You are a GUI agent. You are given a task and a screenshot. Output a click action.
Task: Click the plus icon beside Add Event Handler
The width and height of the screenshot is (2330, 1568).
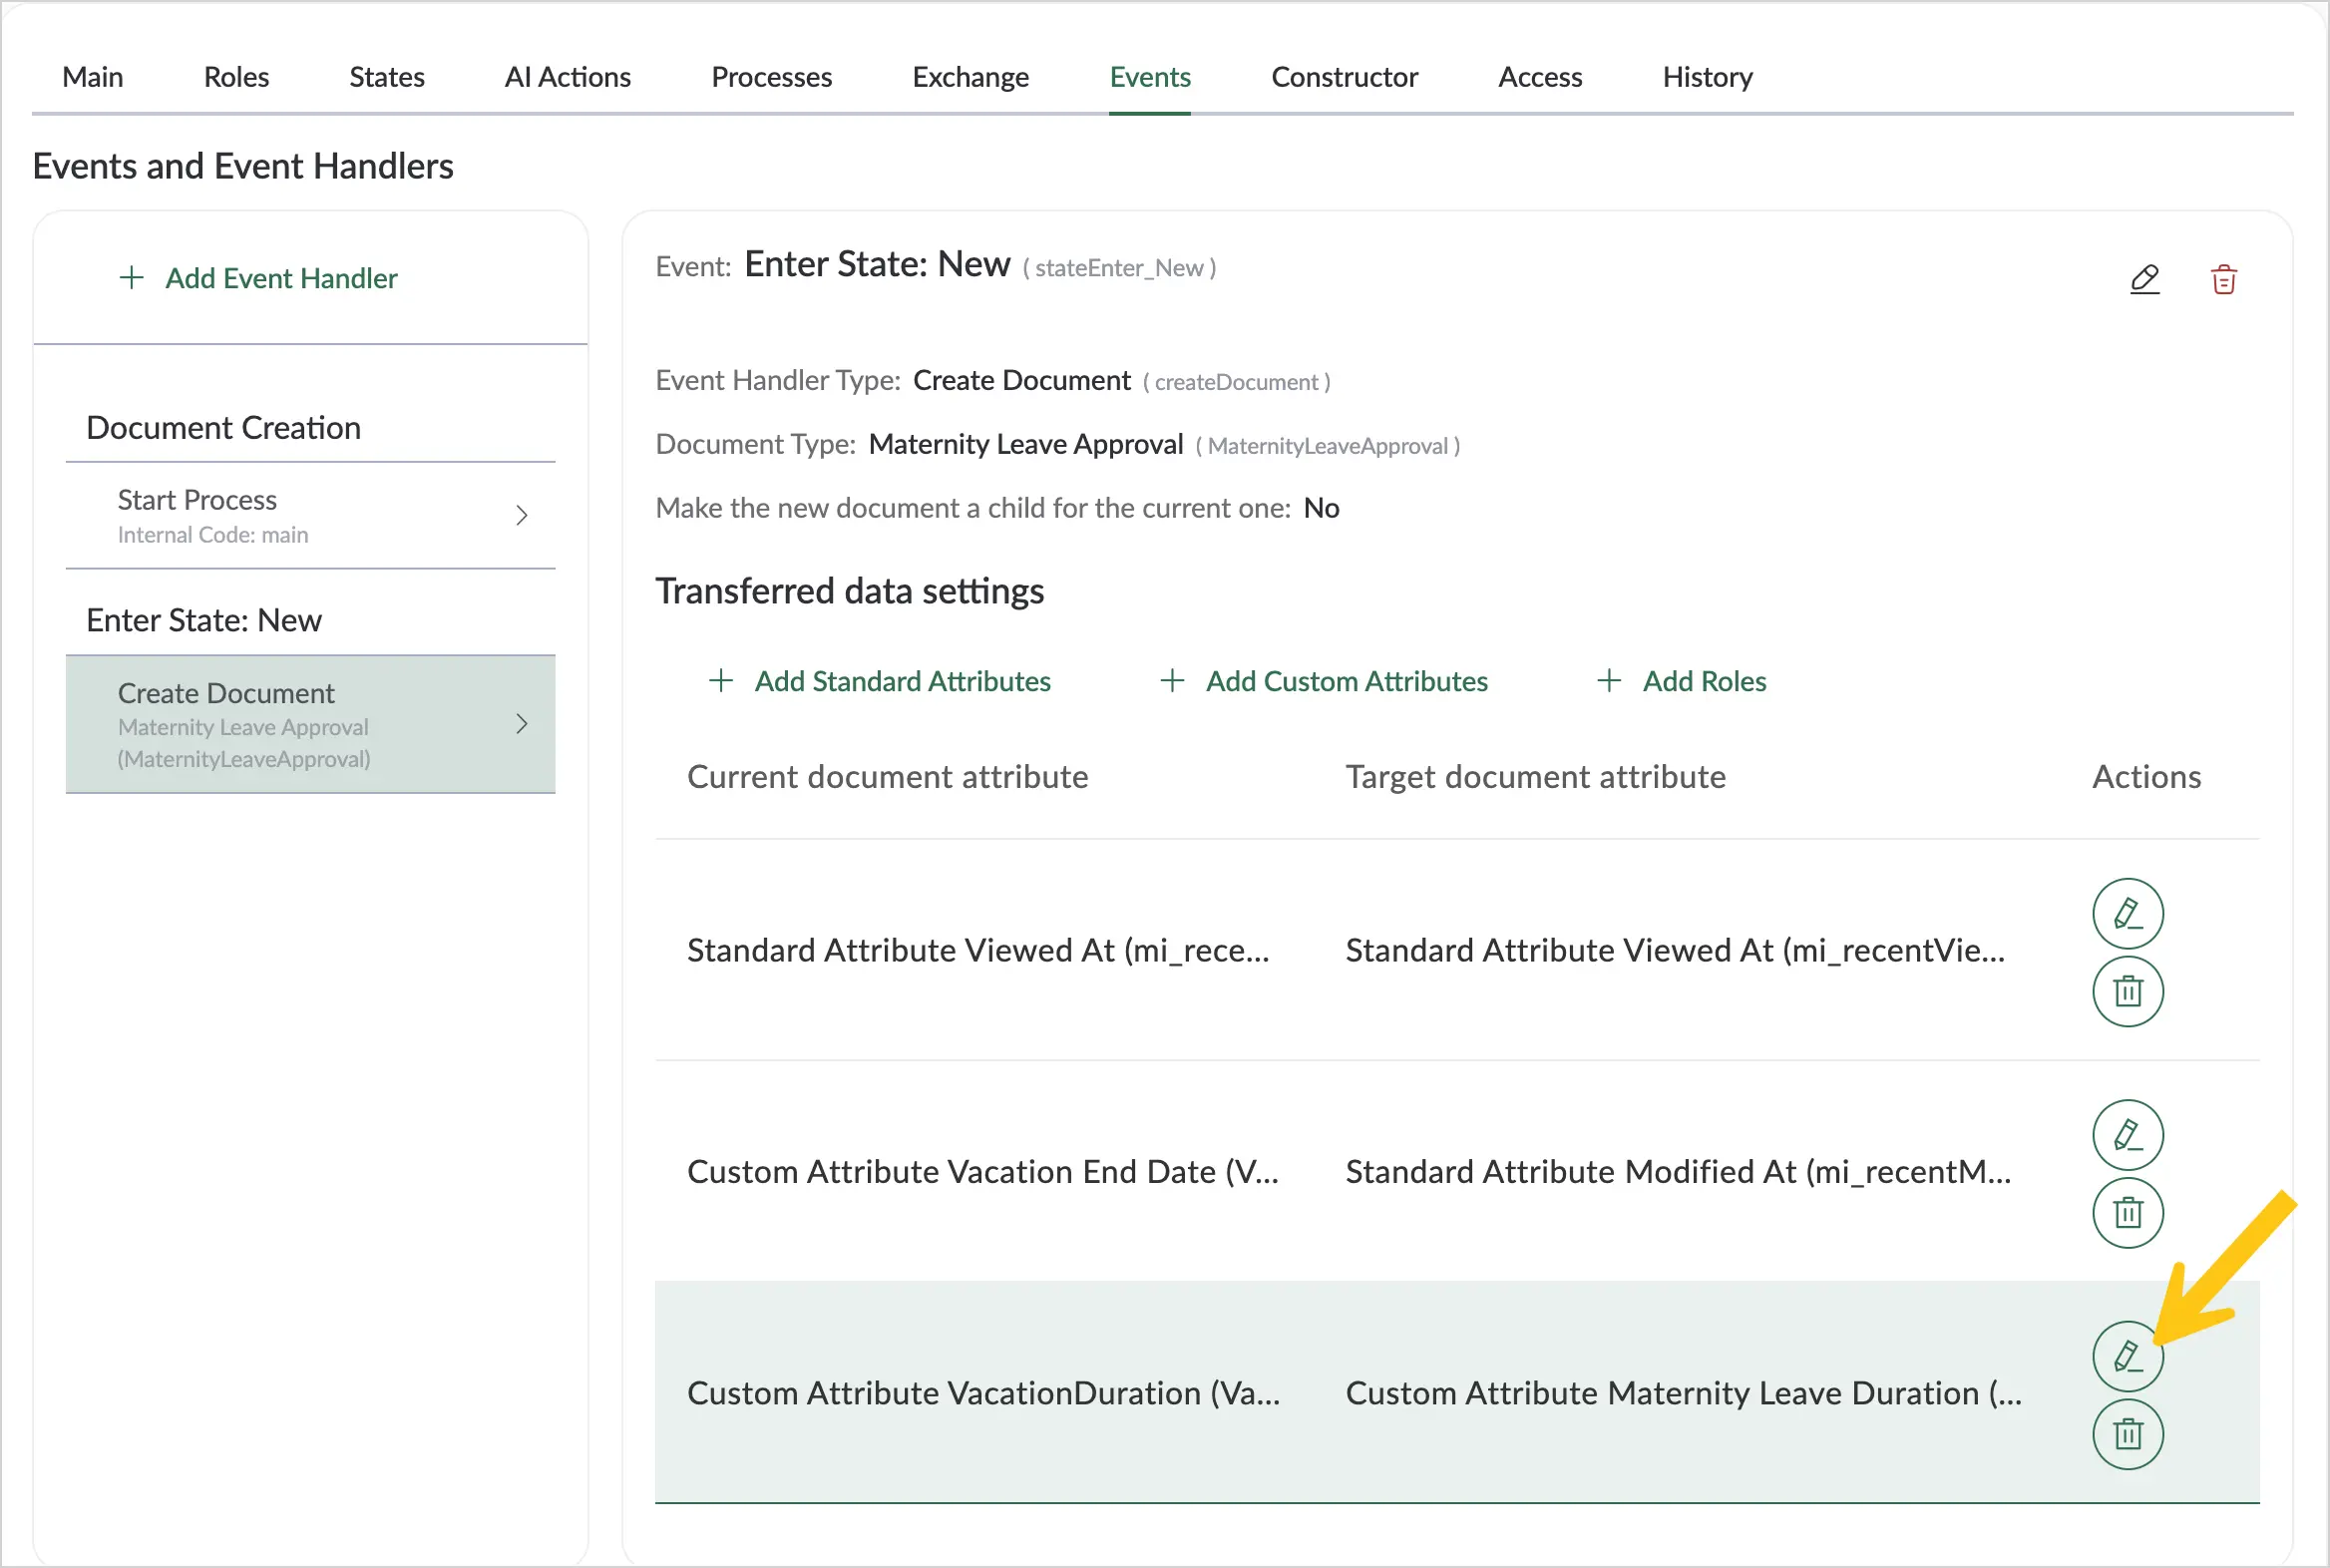coord(131,278)
